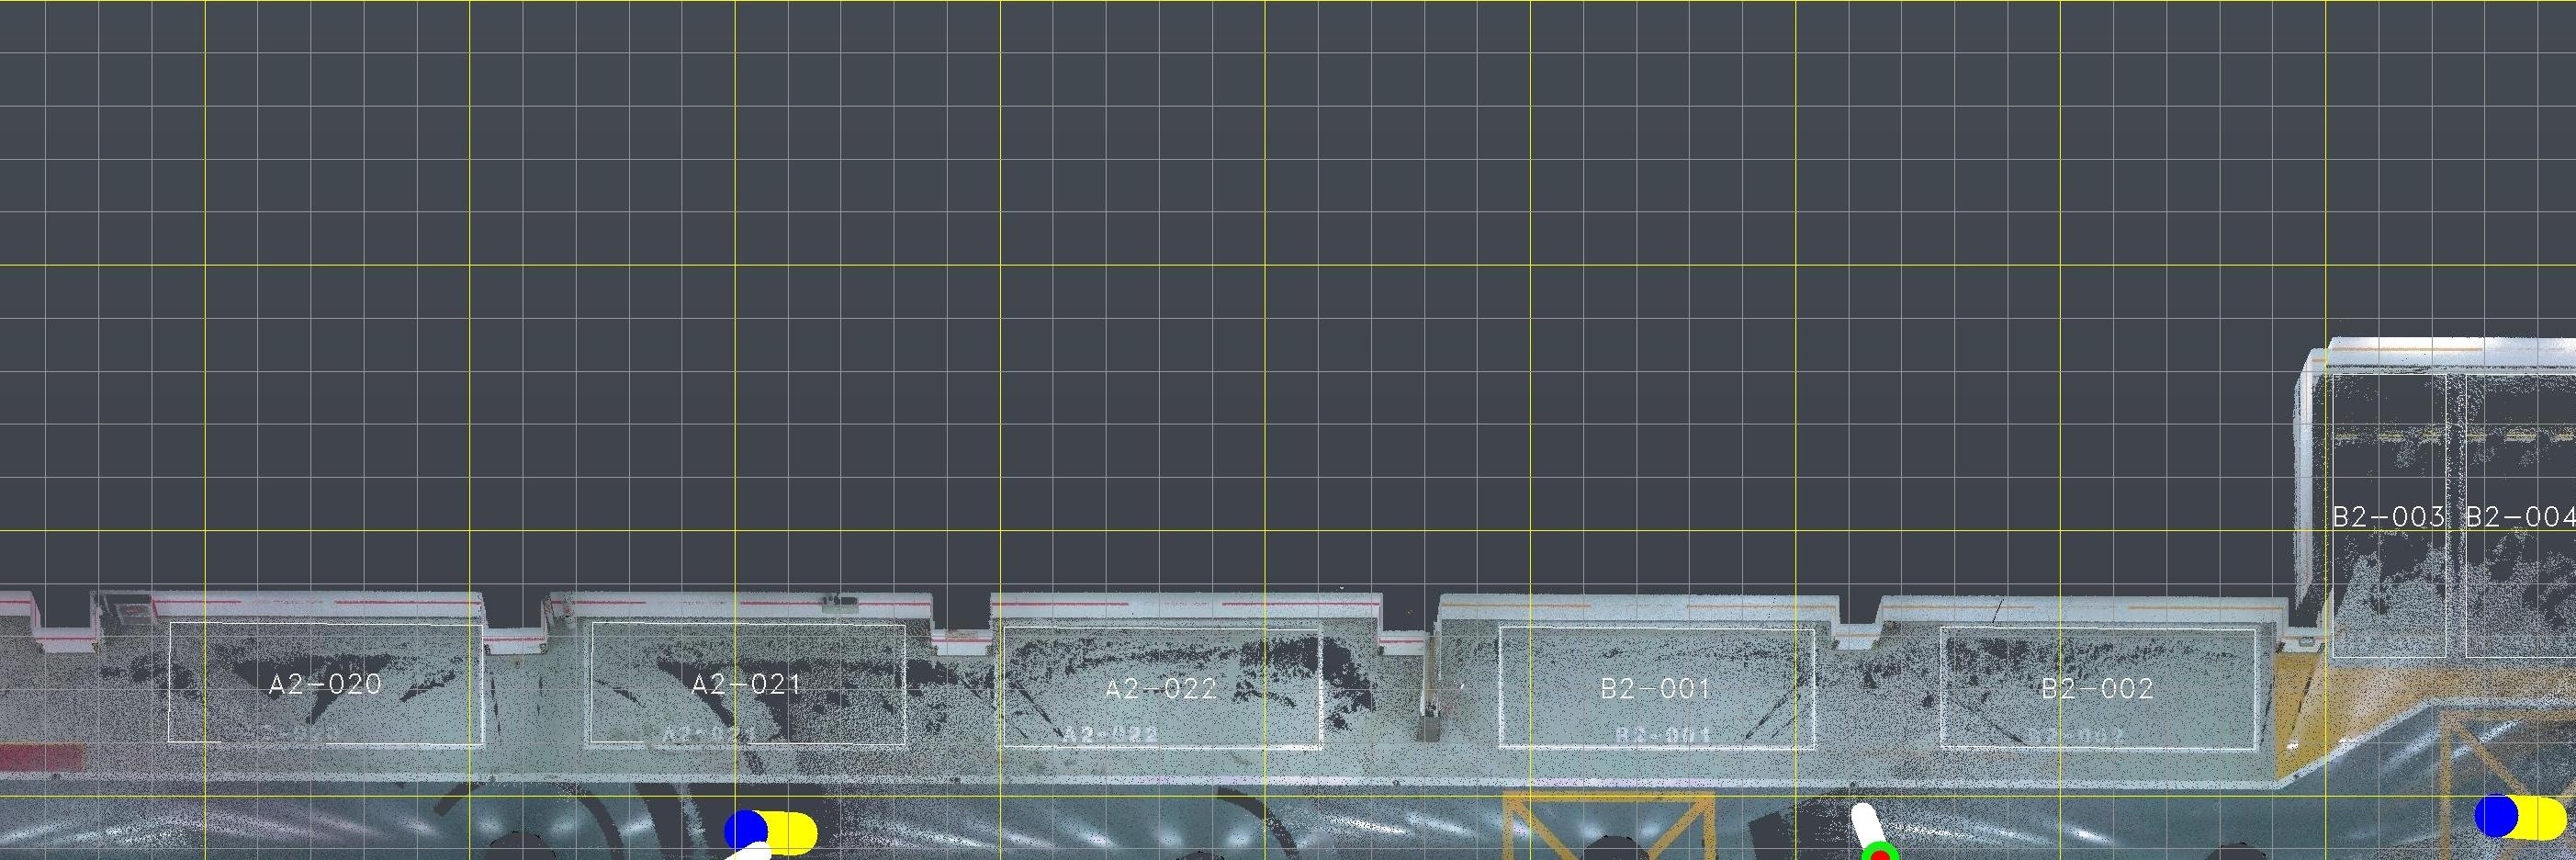The height and width of the screenshot is (860, 2576).
Task: Select the A2-020 bay label
Action: click(x=325, y=684)
